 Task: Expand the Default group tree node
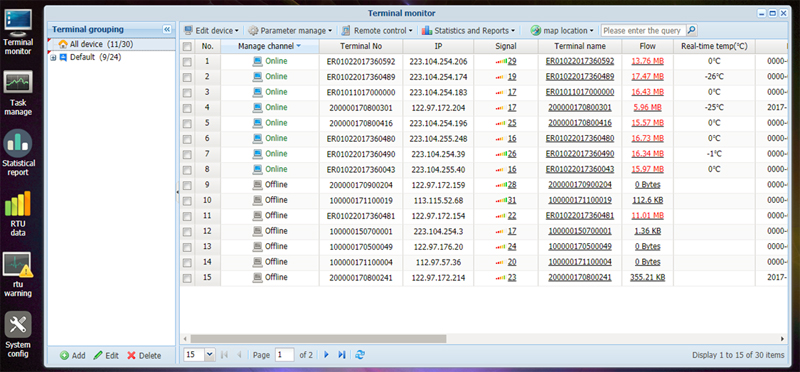pos(53,58)
